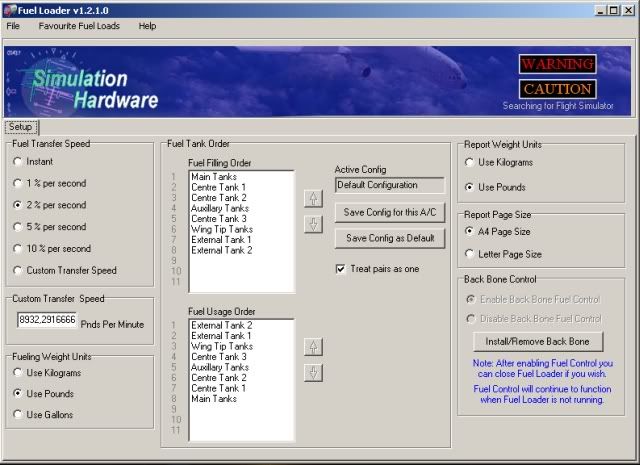Select Use Kilograms under Report Weight Units
This screenshot has height=465, width=640.
pyautogui.click(x=470, y=162)
